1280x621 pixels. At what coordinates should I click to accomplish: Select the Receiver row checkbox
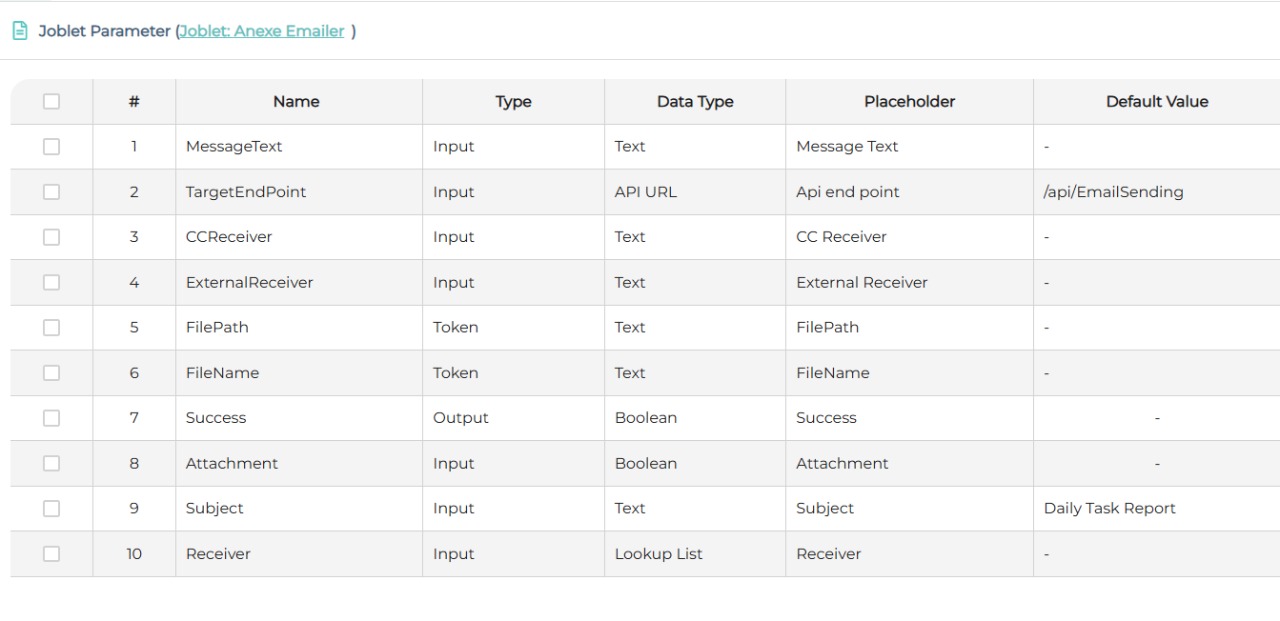pyautogui.click(x=51, y=553)
